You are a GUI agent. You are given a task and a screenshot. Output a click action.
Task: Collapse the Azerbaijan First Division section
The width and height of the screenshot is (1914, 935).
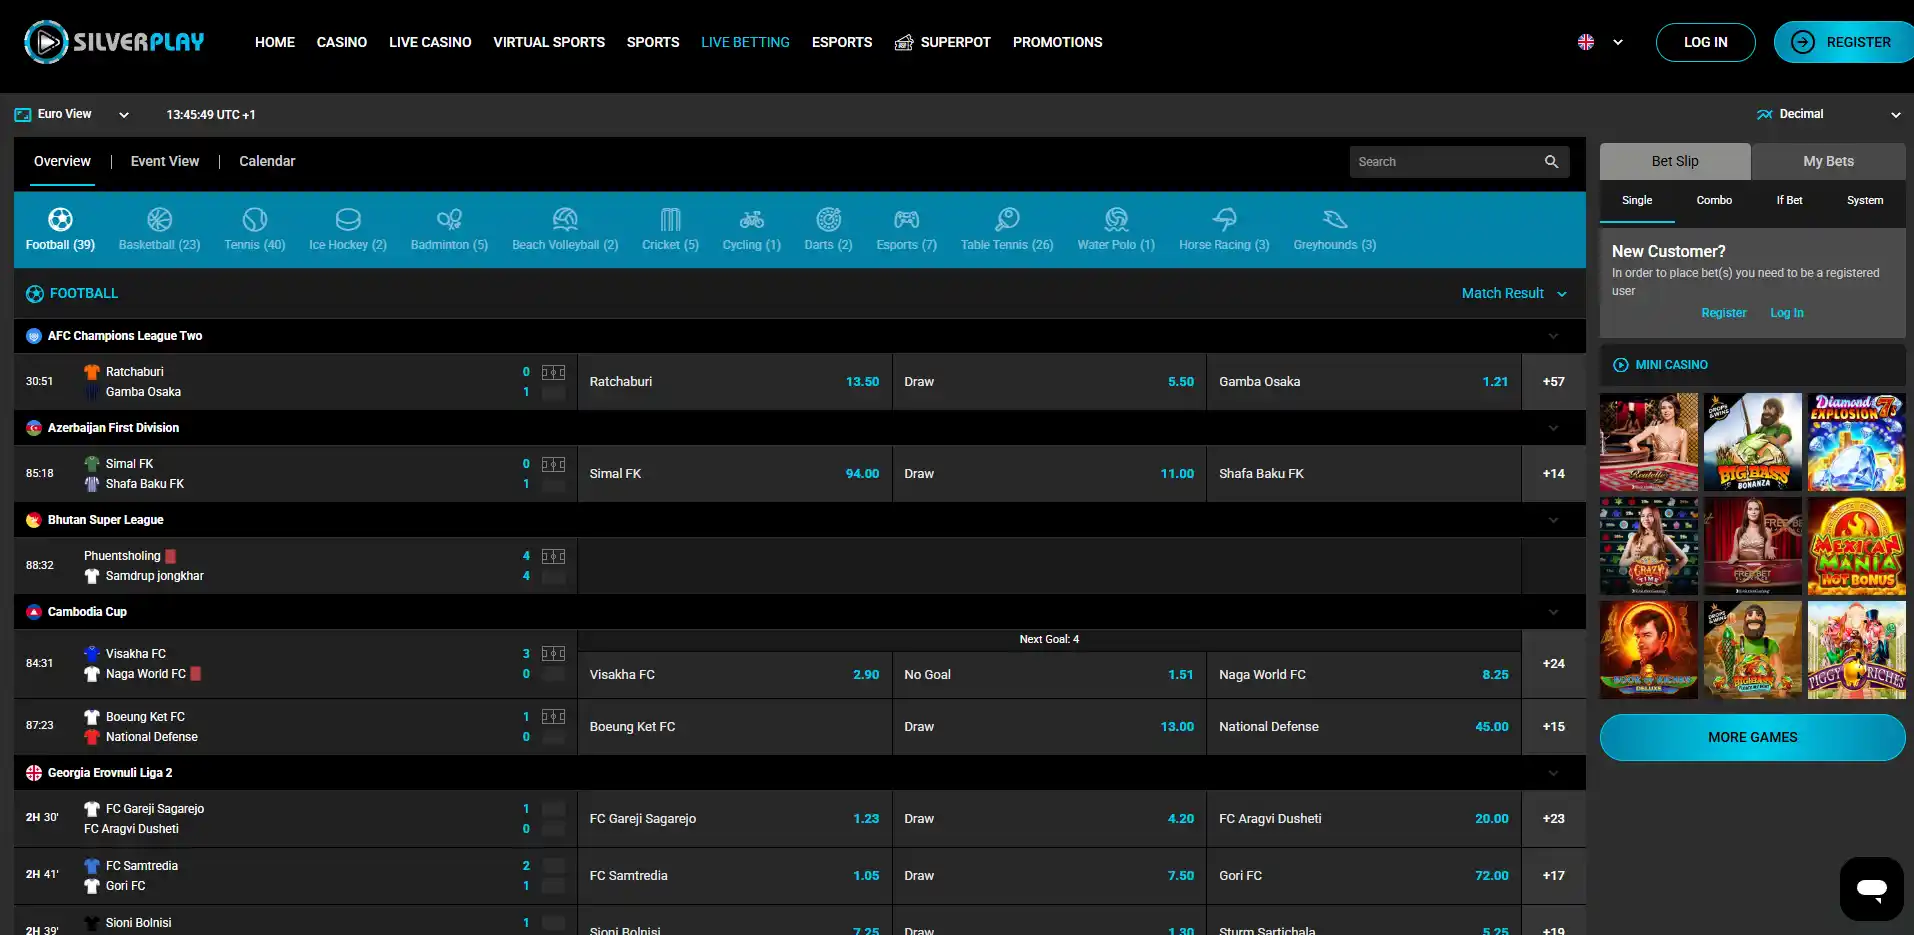(1553, 428)
